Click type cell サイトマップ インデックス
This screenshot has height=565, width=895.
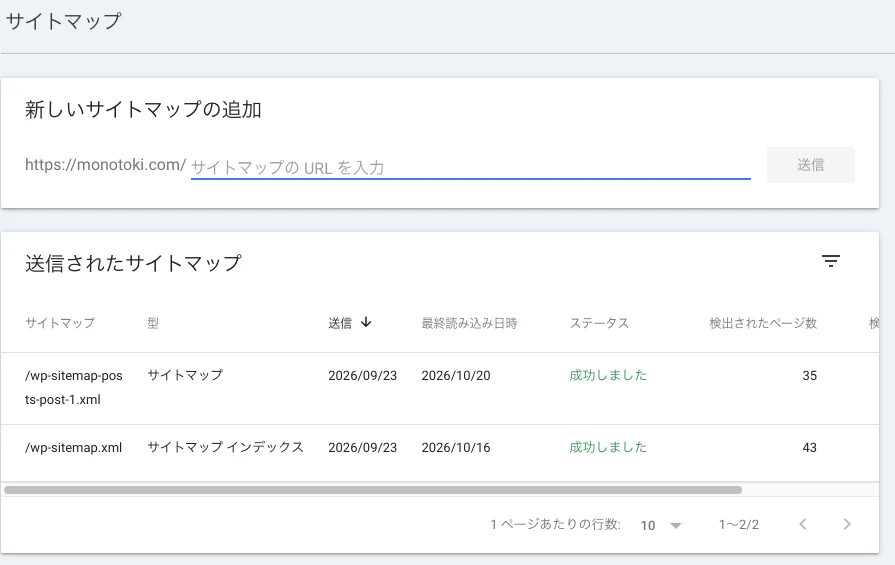(x=225, y=447)
